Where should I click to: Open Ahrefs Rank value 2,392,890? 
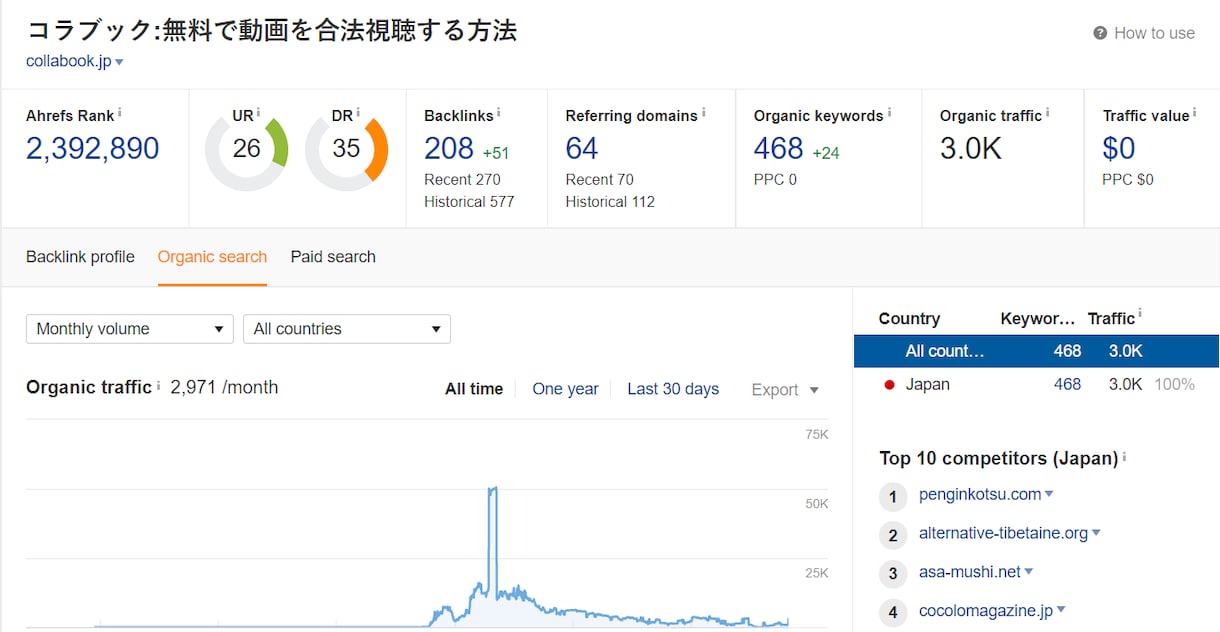93,149
